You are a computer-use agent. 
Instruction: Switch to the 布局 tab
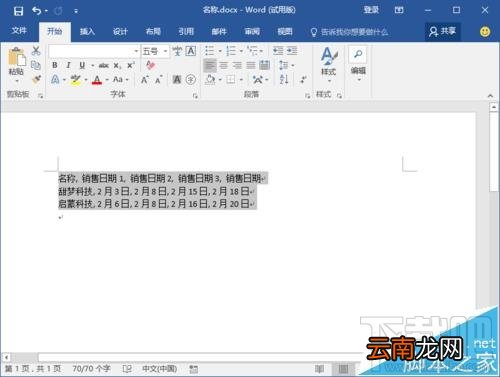point(153,32)
